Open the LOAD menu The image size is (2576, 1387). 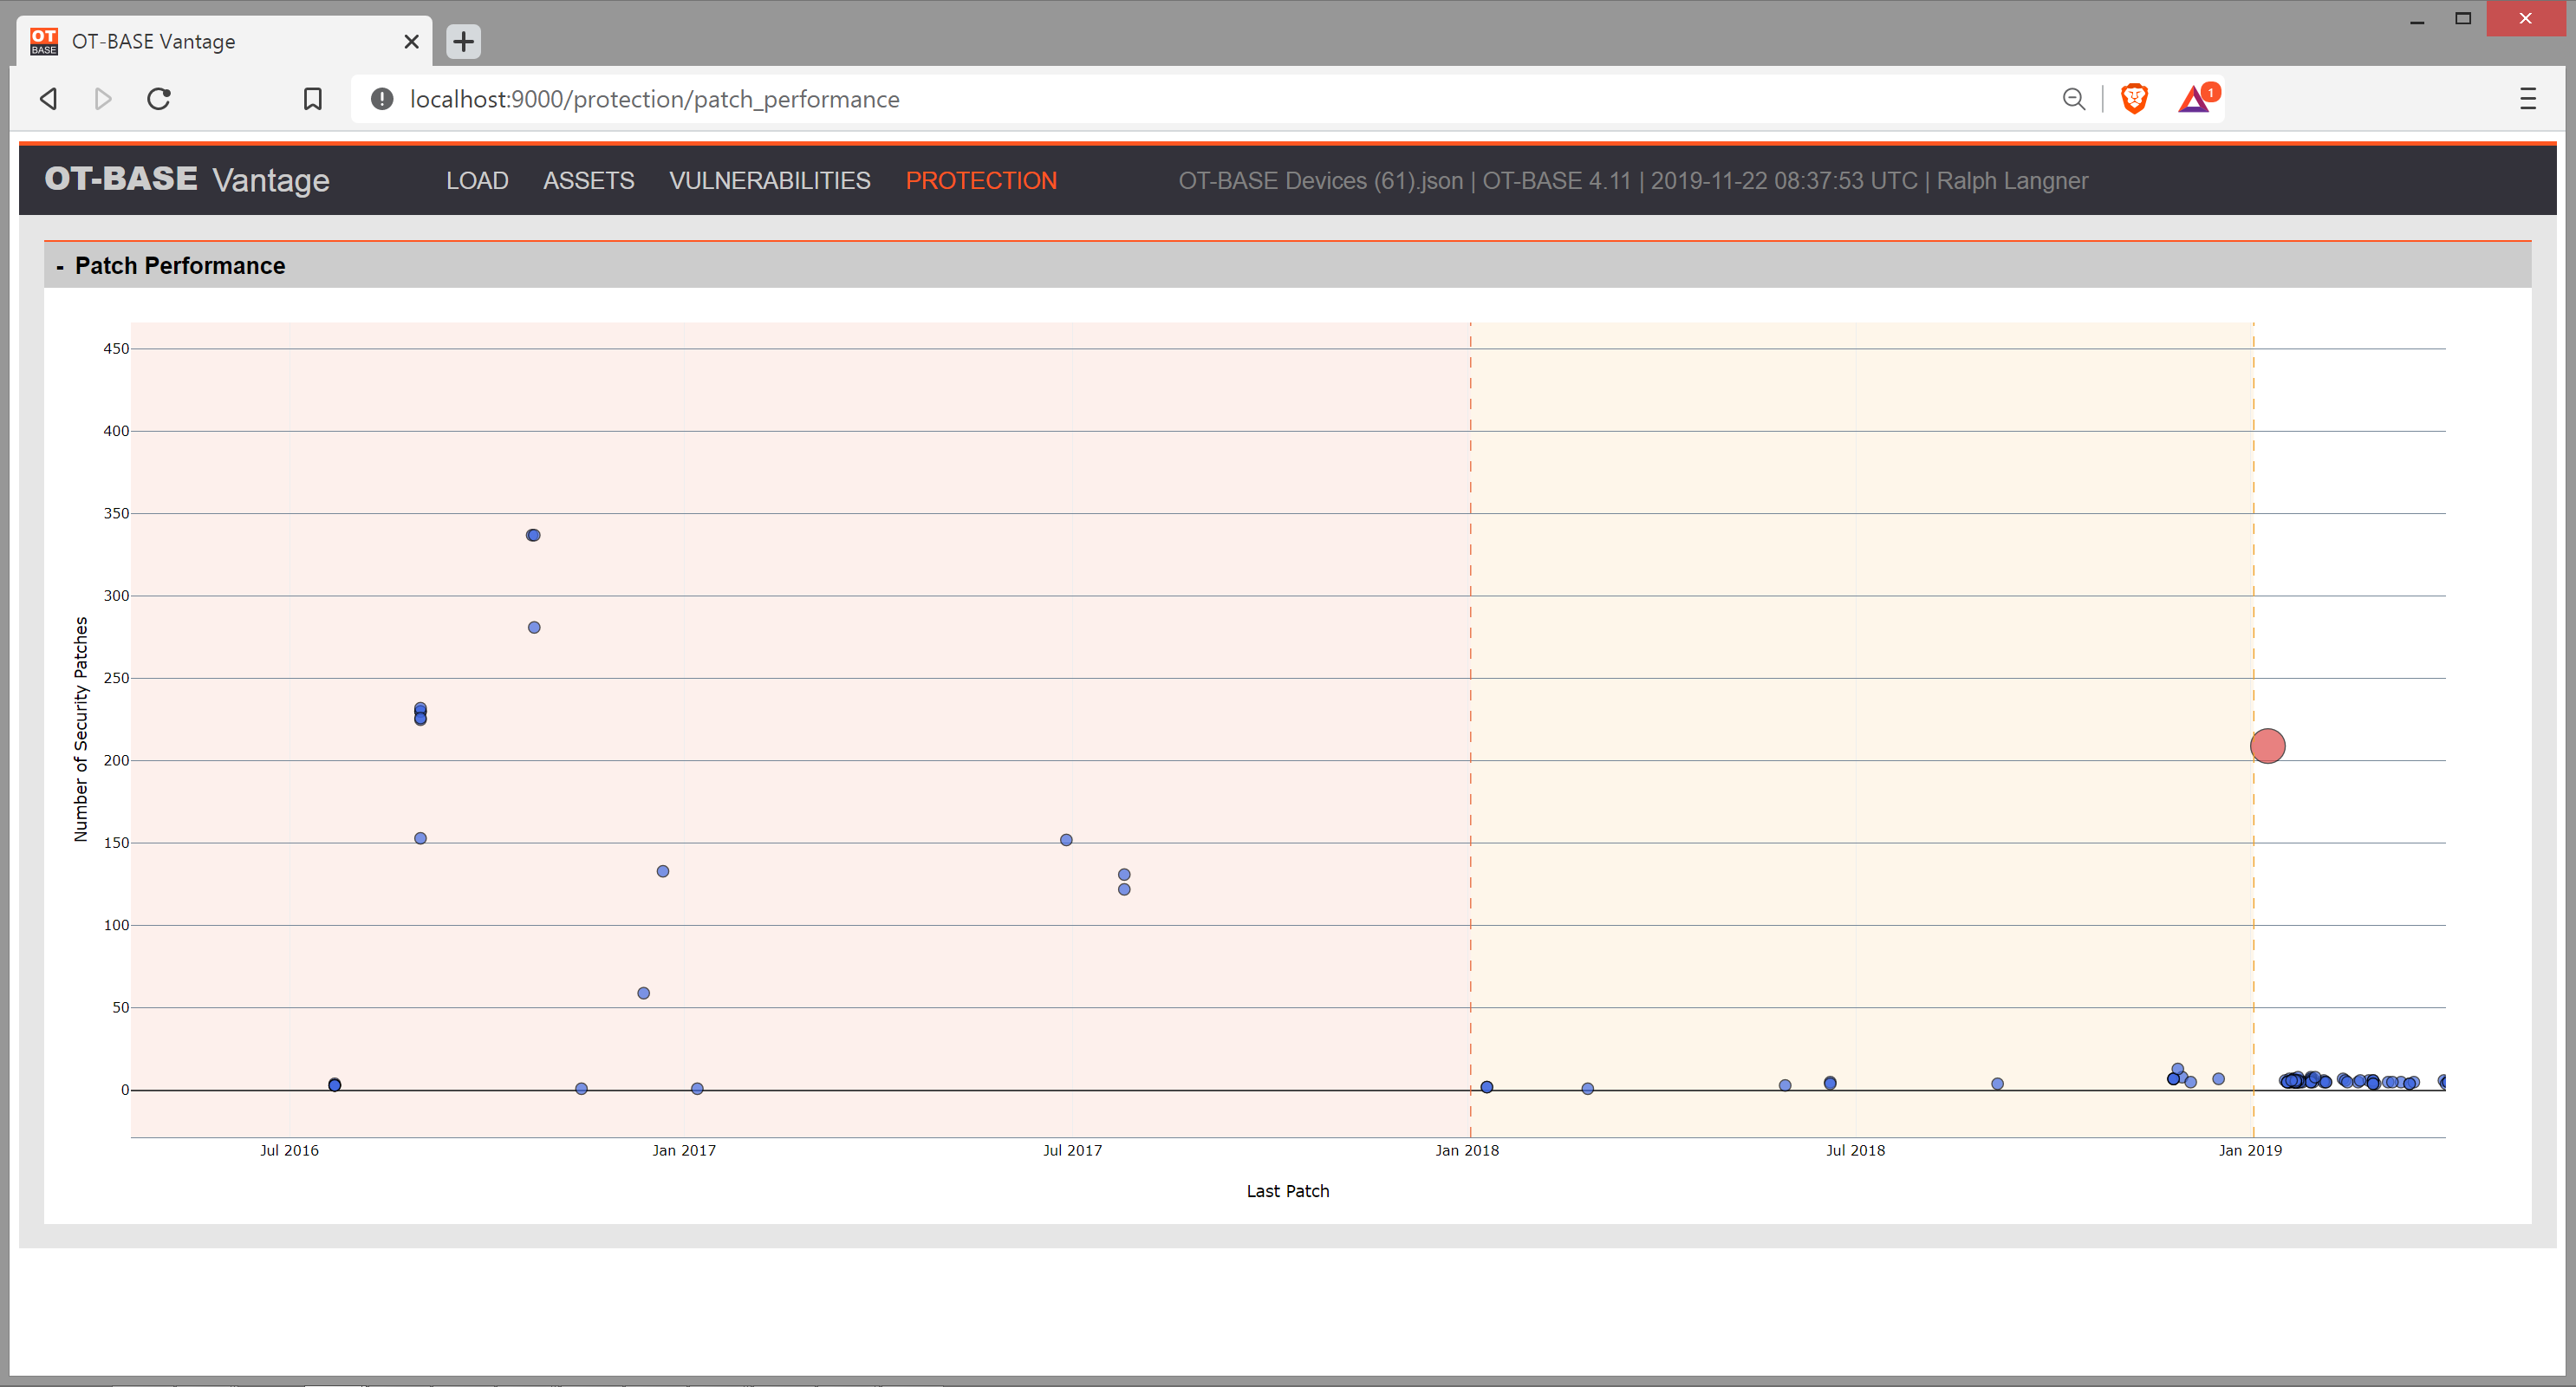(477, 181)
